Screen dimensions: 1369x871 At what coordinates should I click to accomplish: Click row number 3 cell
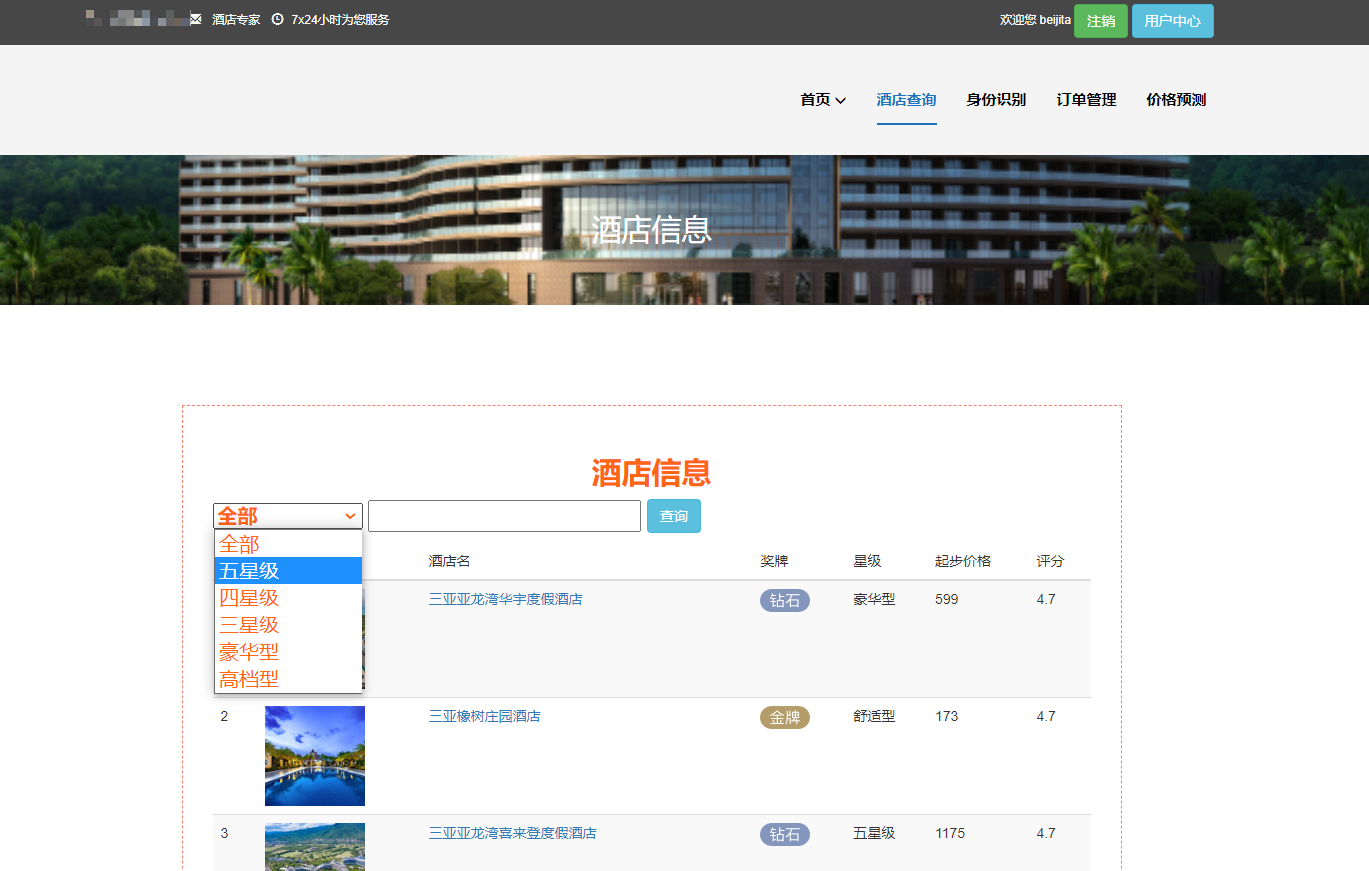tap(224, 833)
